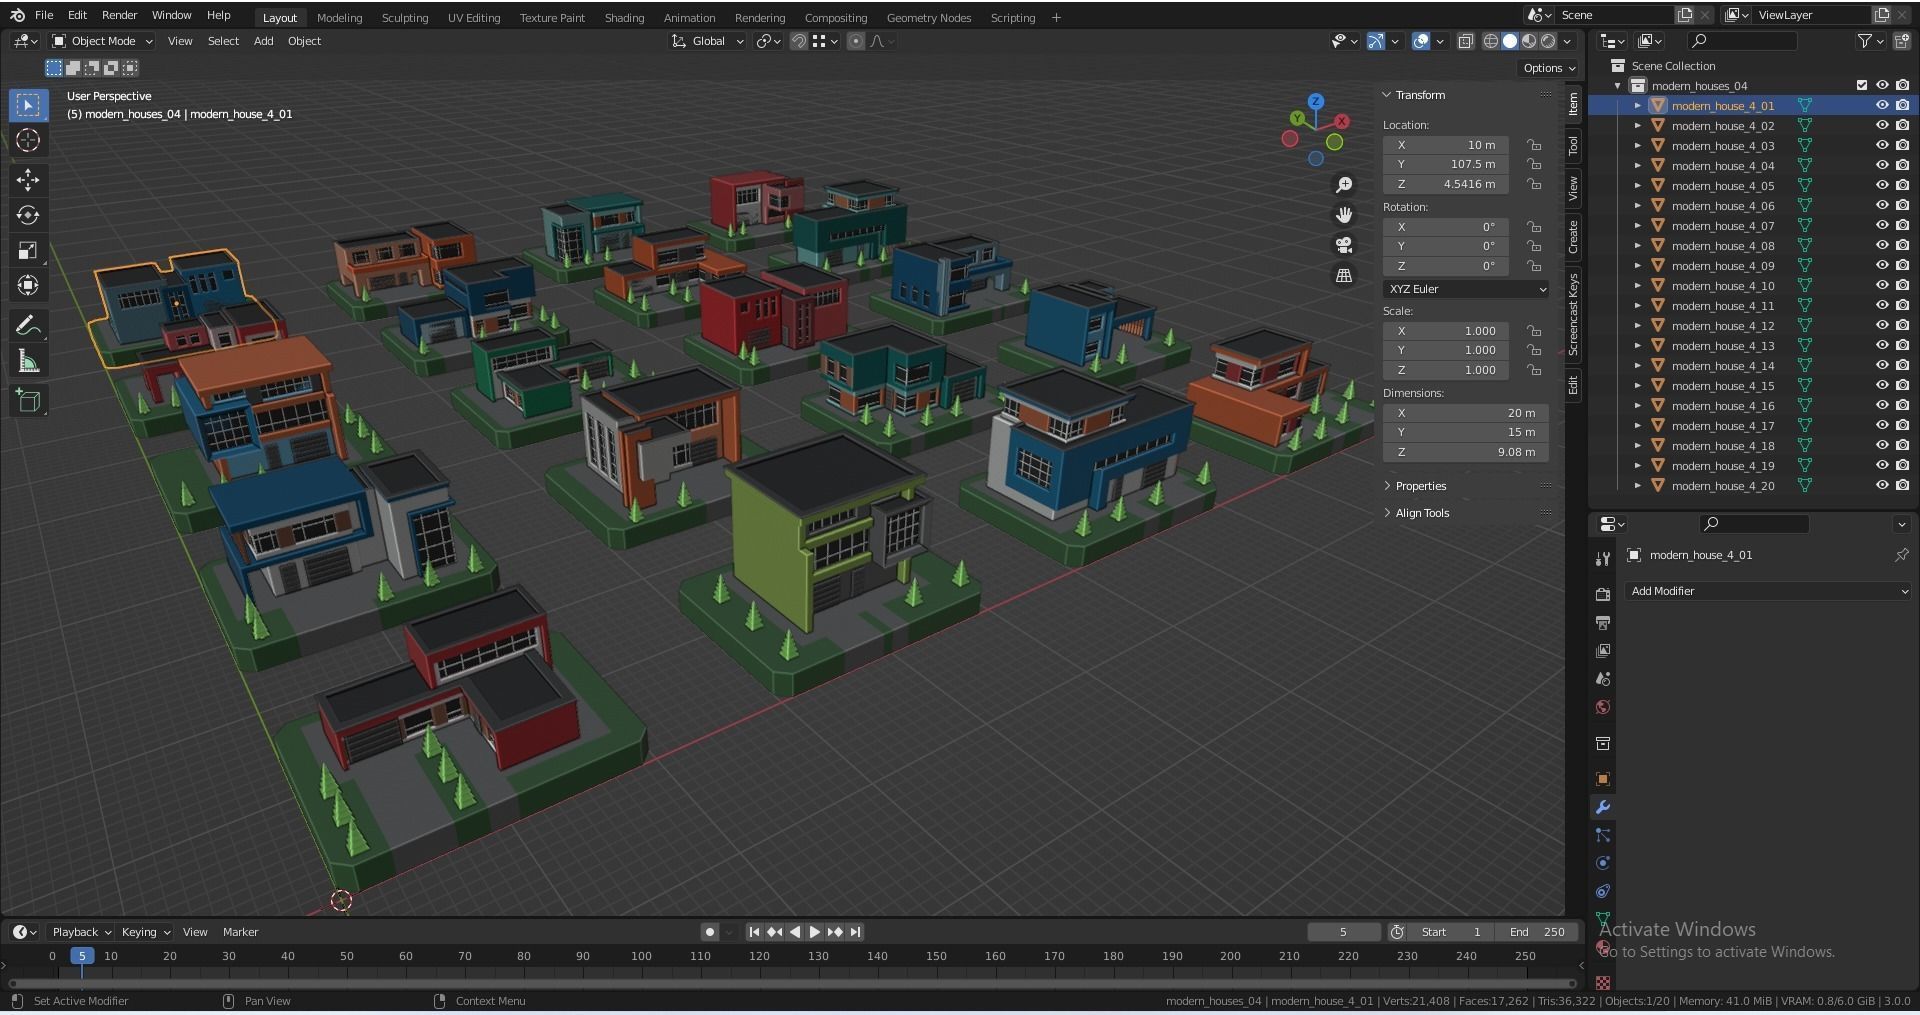Activate the Rotate tool

click(x=28, y=215)
